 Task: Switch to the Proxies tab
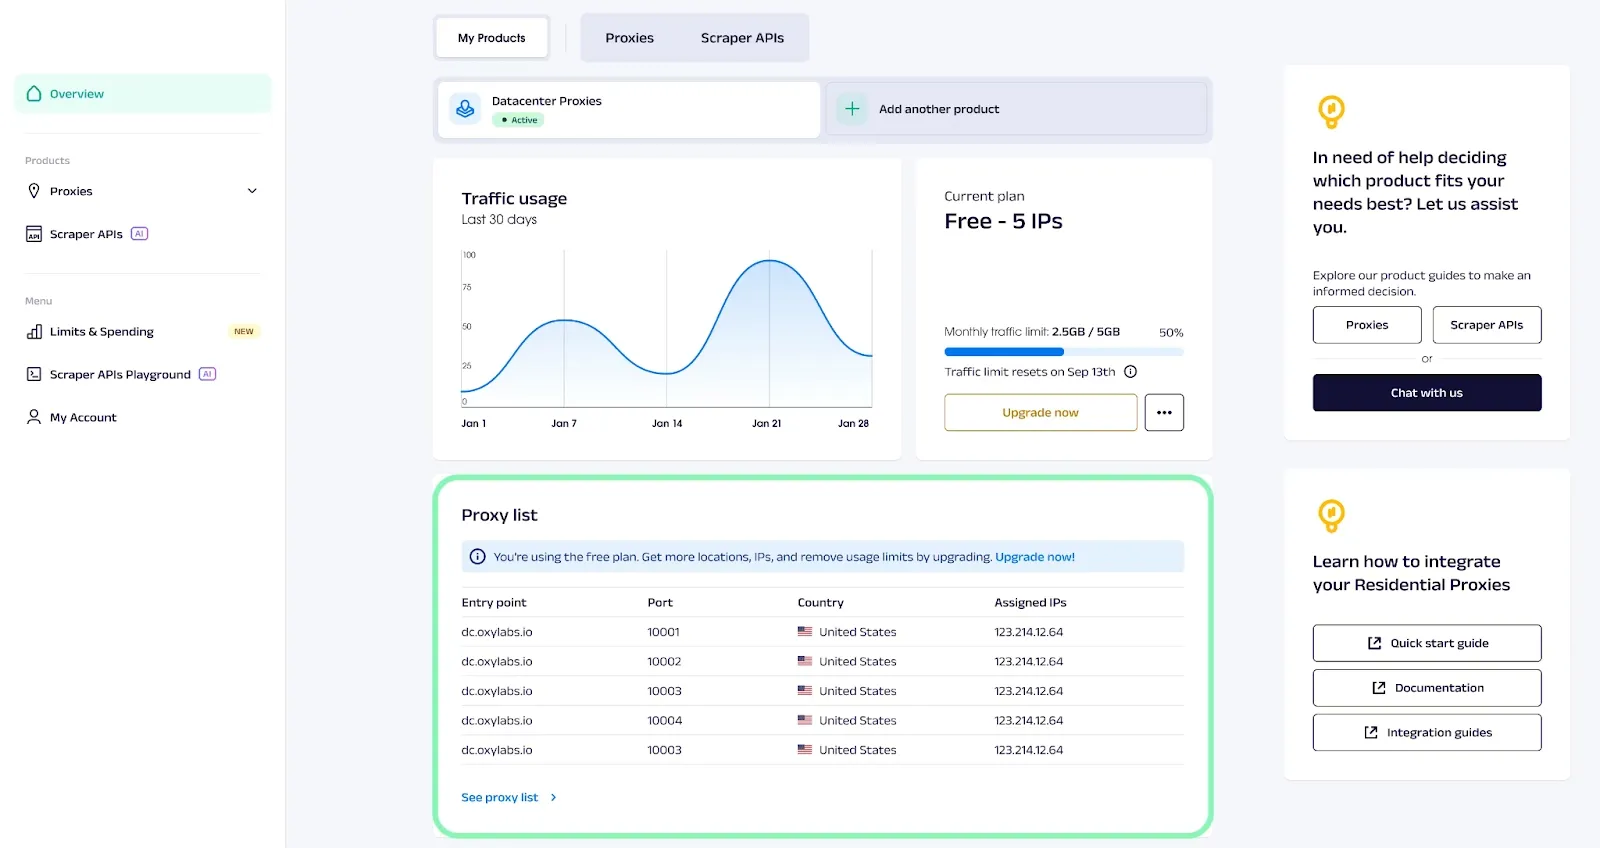pos(629,38)
